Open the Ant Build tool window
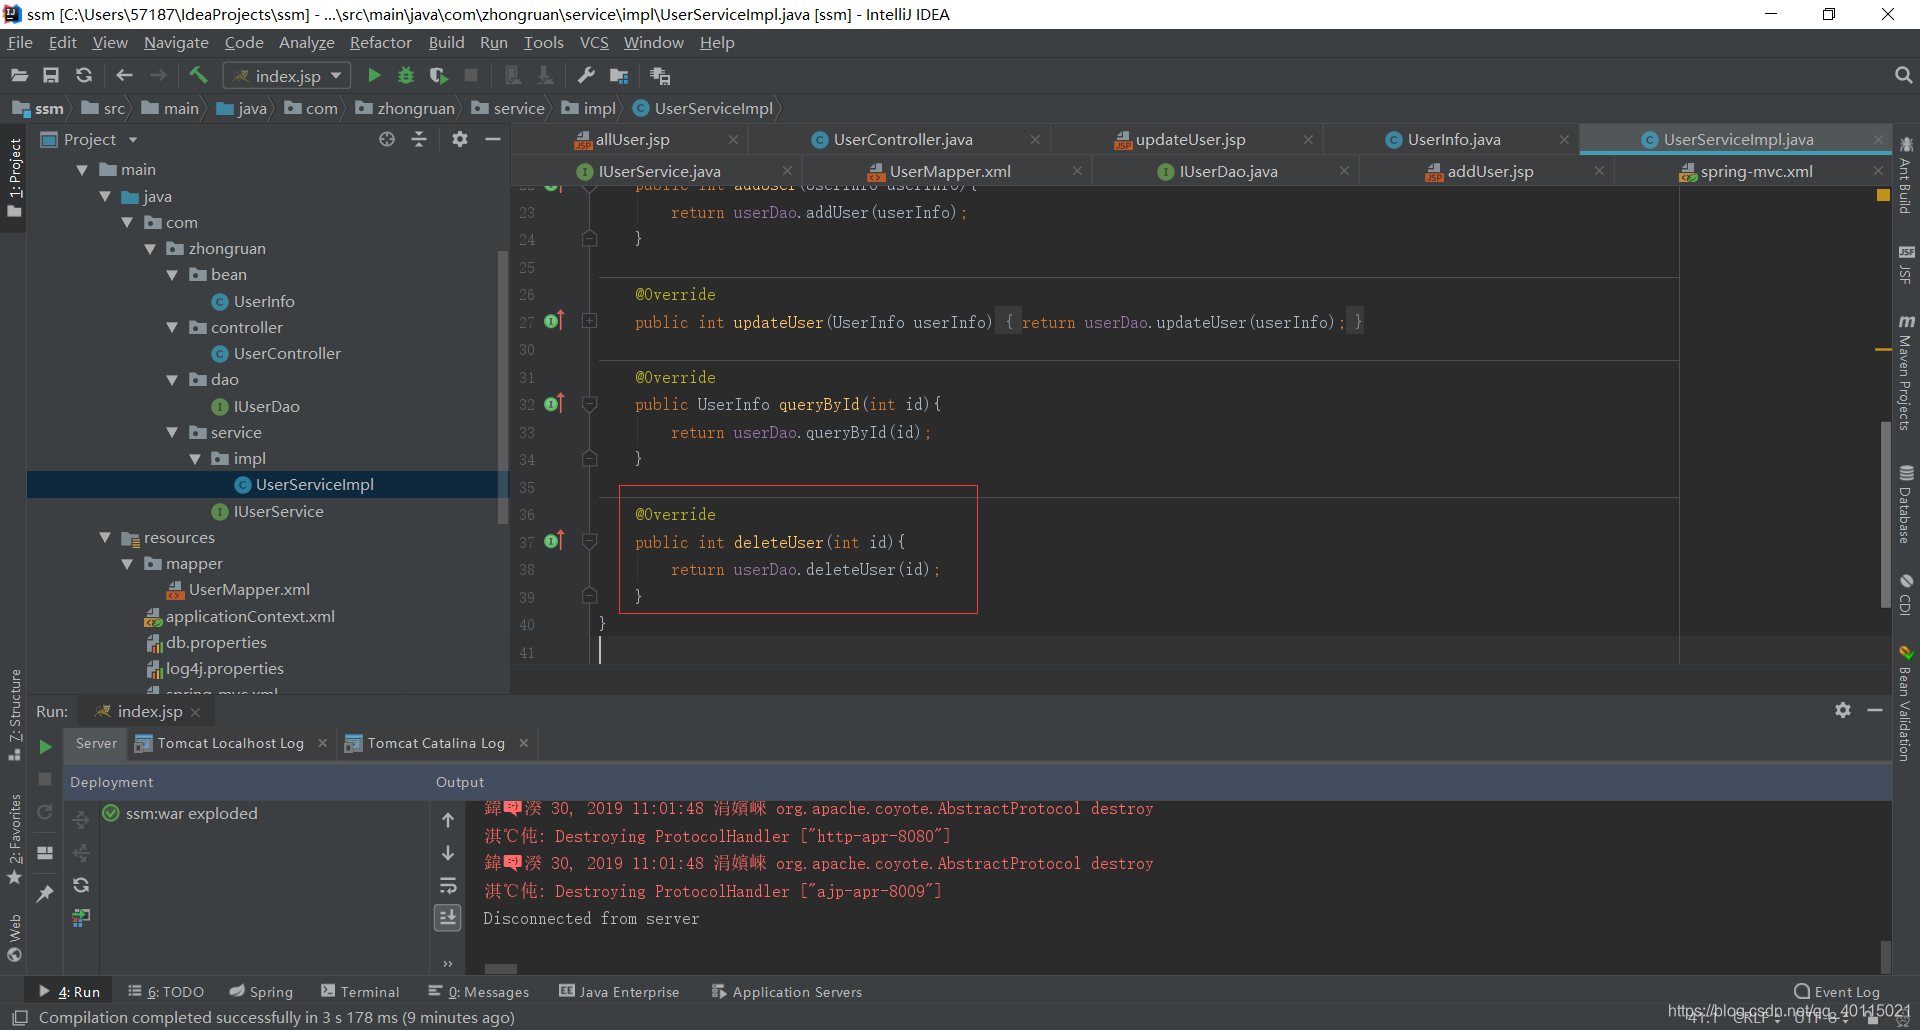Image resolution: width=1920 pixels, height=1030 pixels. [x=1906, y=175]
